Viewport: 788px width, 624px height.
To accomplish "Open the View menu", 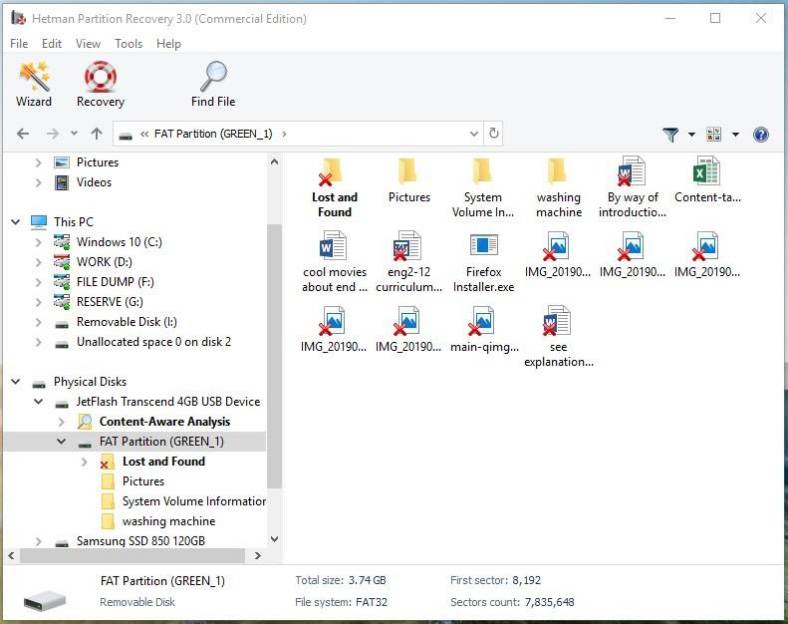I will coord(88,44).
